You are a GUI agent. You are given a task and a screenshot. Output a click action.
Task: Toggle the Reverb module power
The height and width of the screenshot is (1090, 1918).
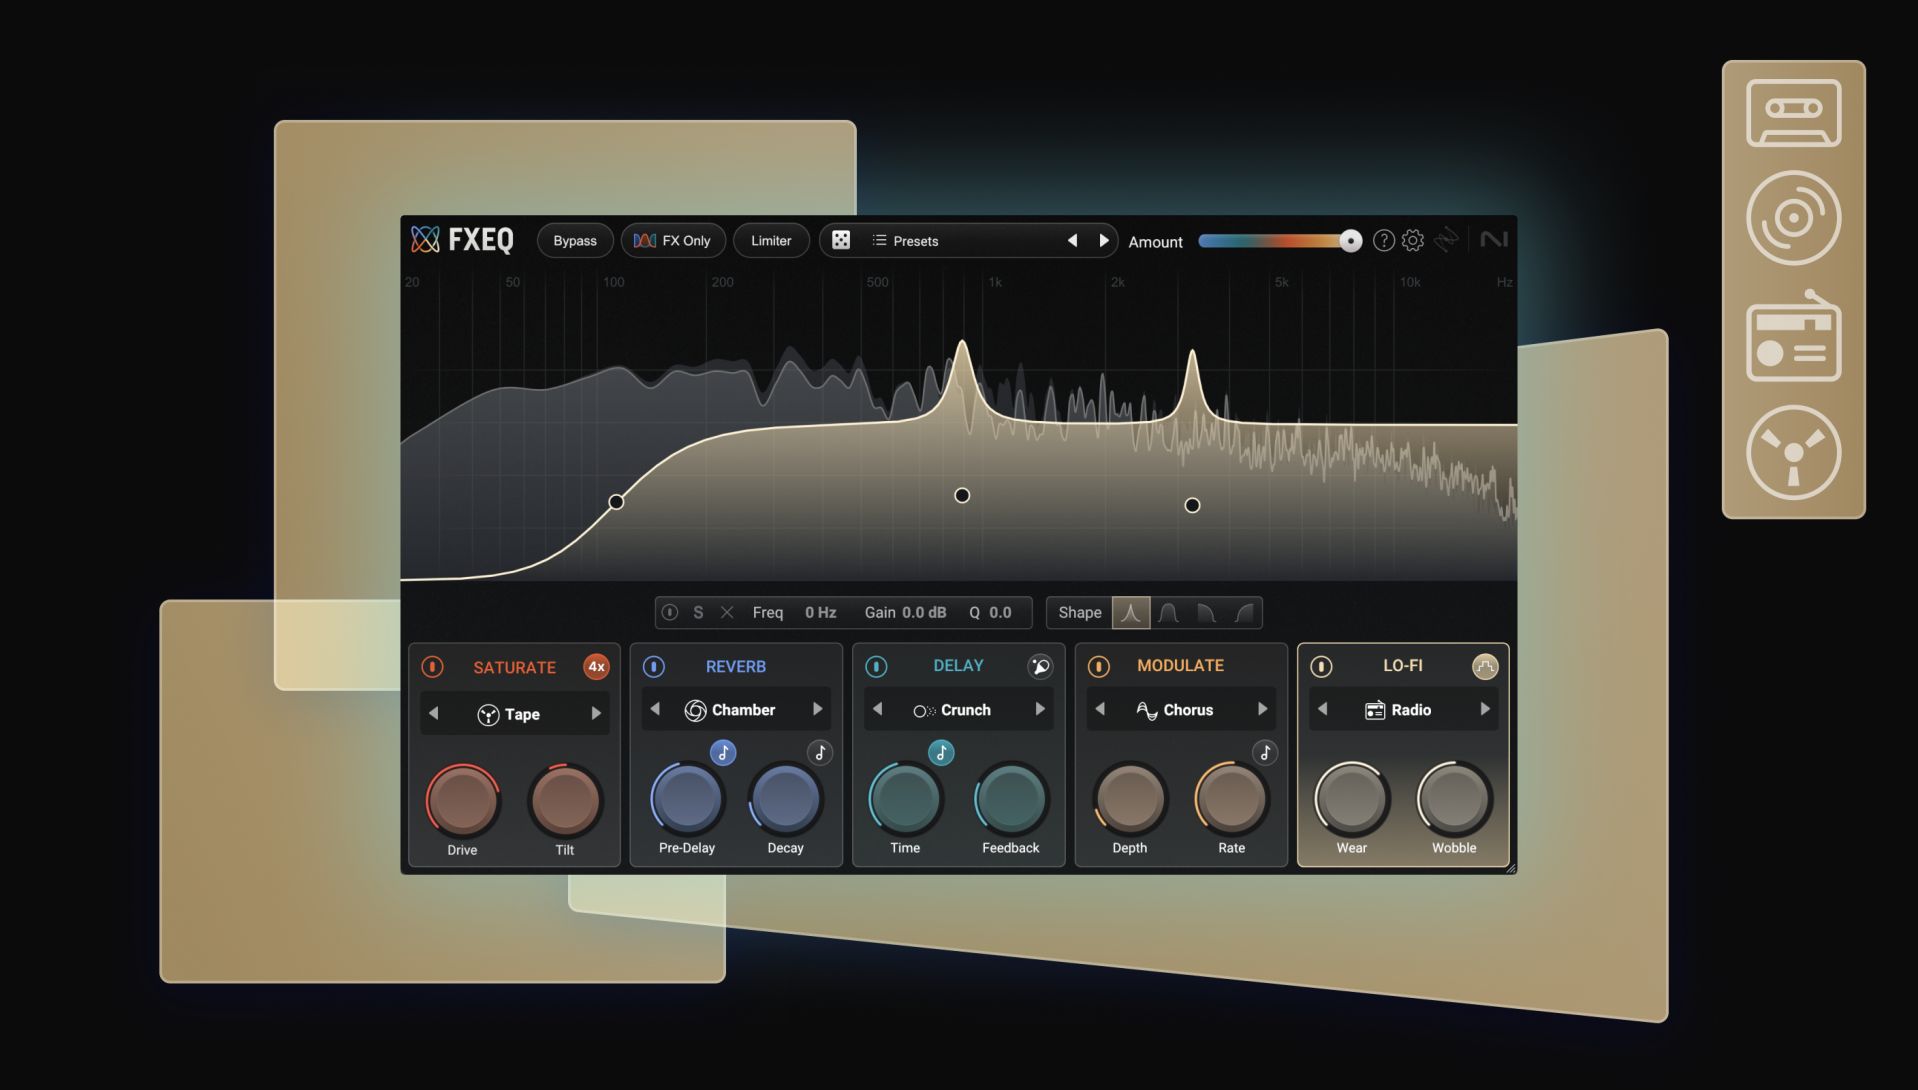654,667
